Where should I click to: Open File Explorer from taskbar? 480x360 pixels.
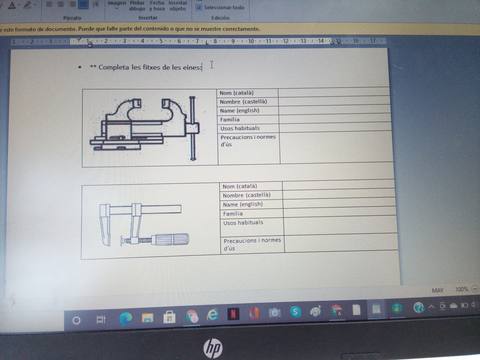coord(147,318)
